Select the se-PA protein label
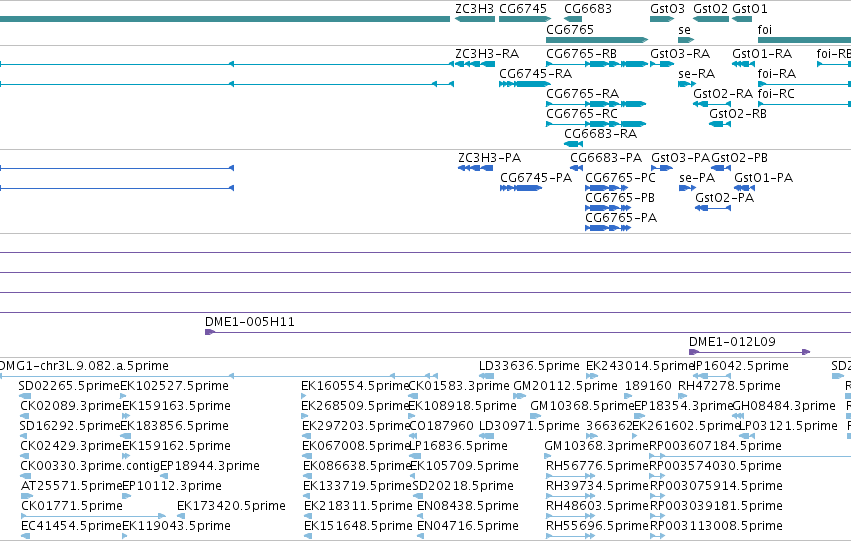 [x=697, y=178]
